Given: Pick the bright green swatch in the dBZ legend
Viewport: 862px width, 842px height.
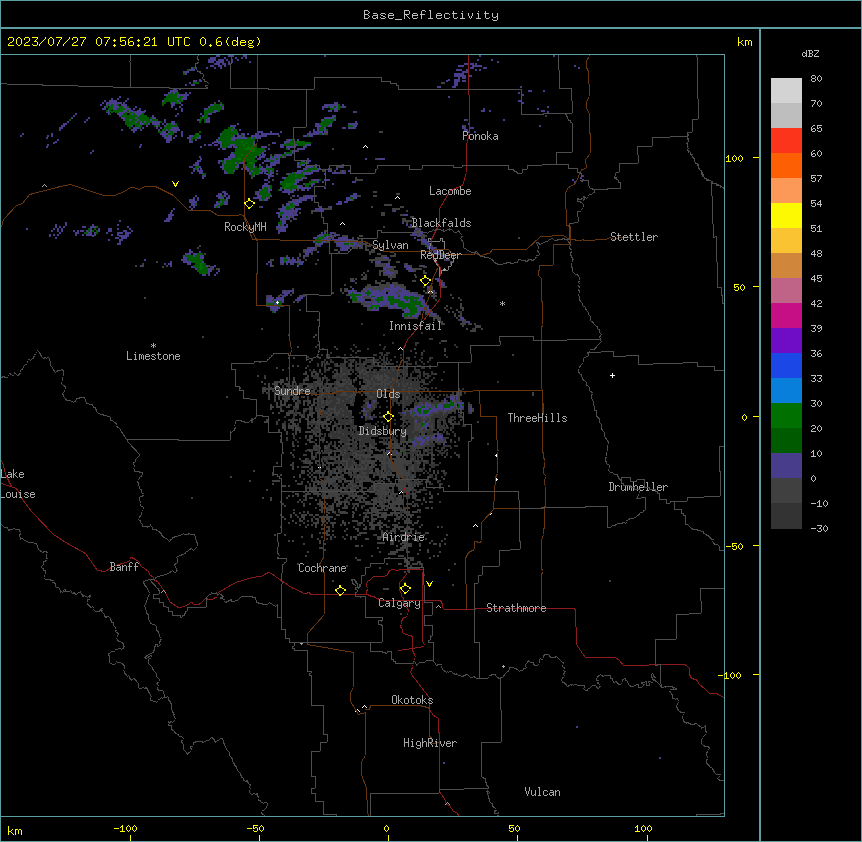Looking at the screenshot, I should tap(786, 416).
